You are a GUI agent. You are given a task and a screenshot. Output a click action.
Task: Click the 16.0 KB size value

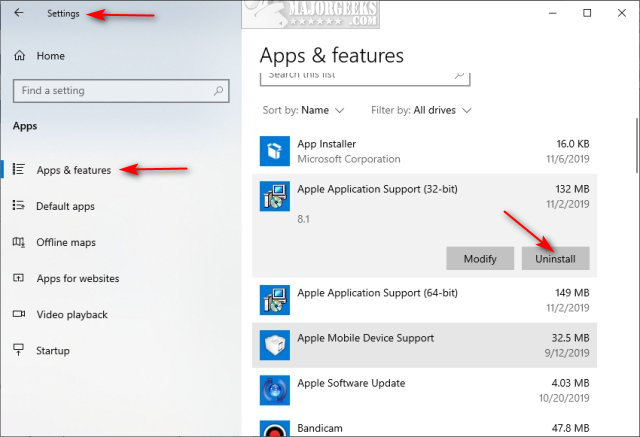(573, 144)
